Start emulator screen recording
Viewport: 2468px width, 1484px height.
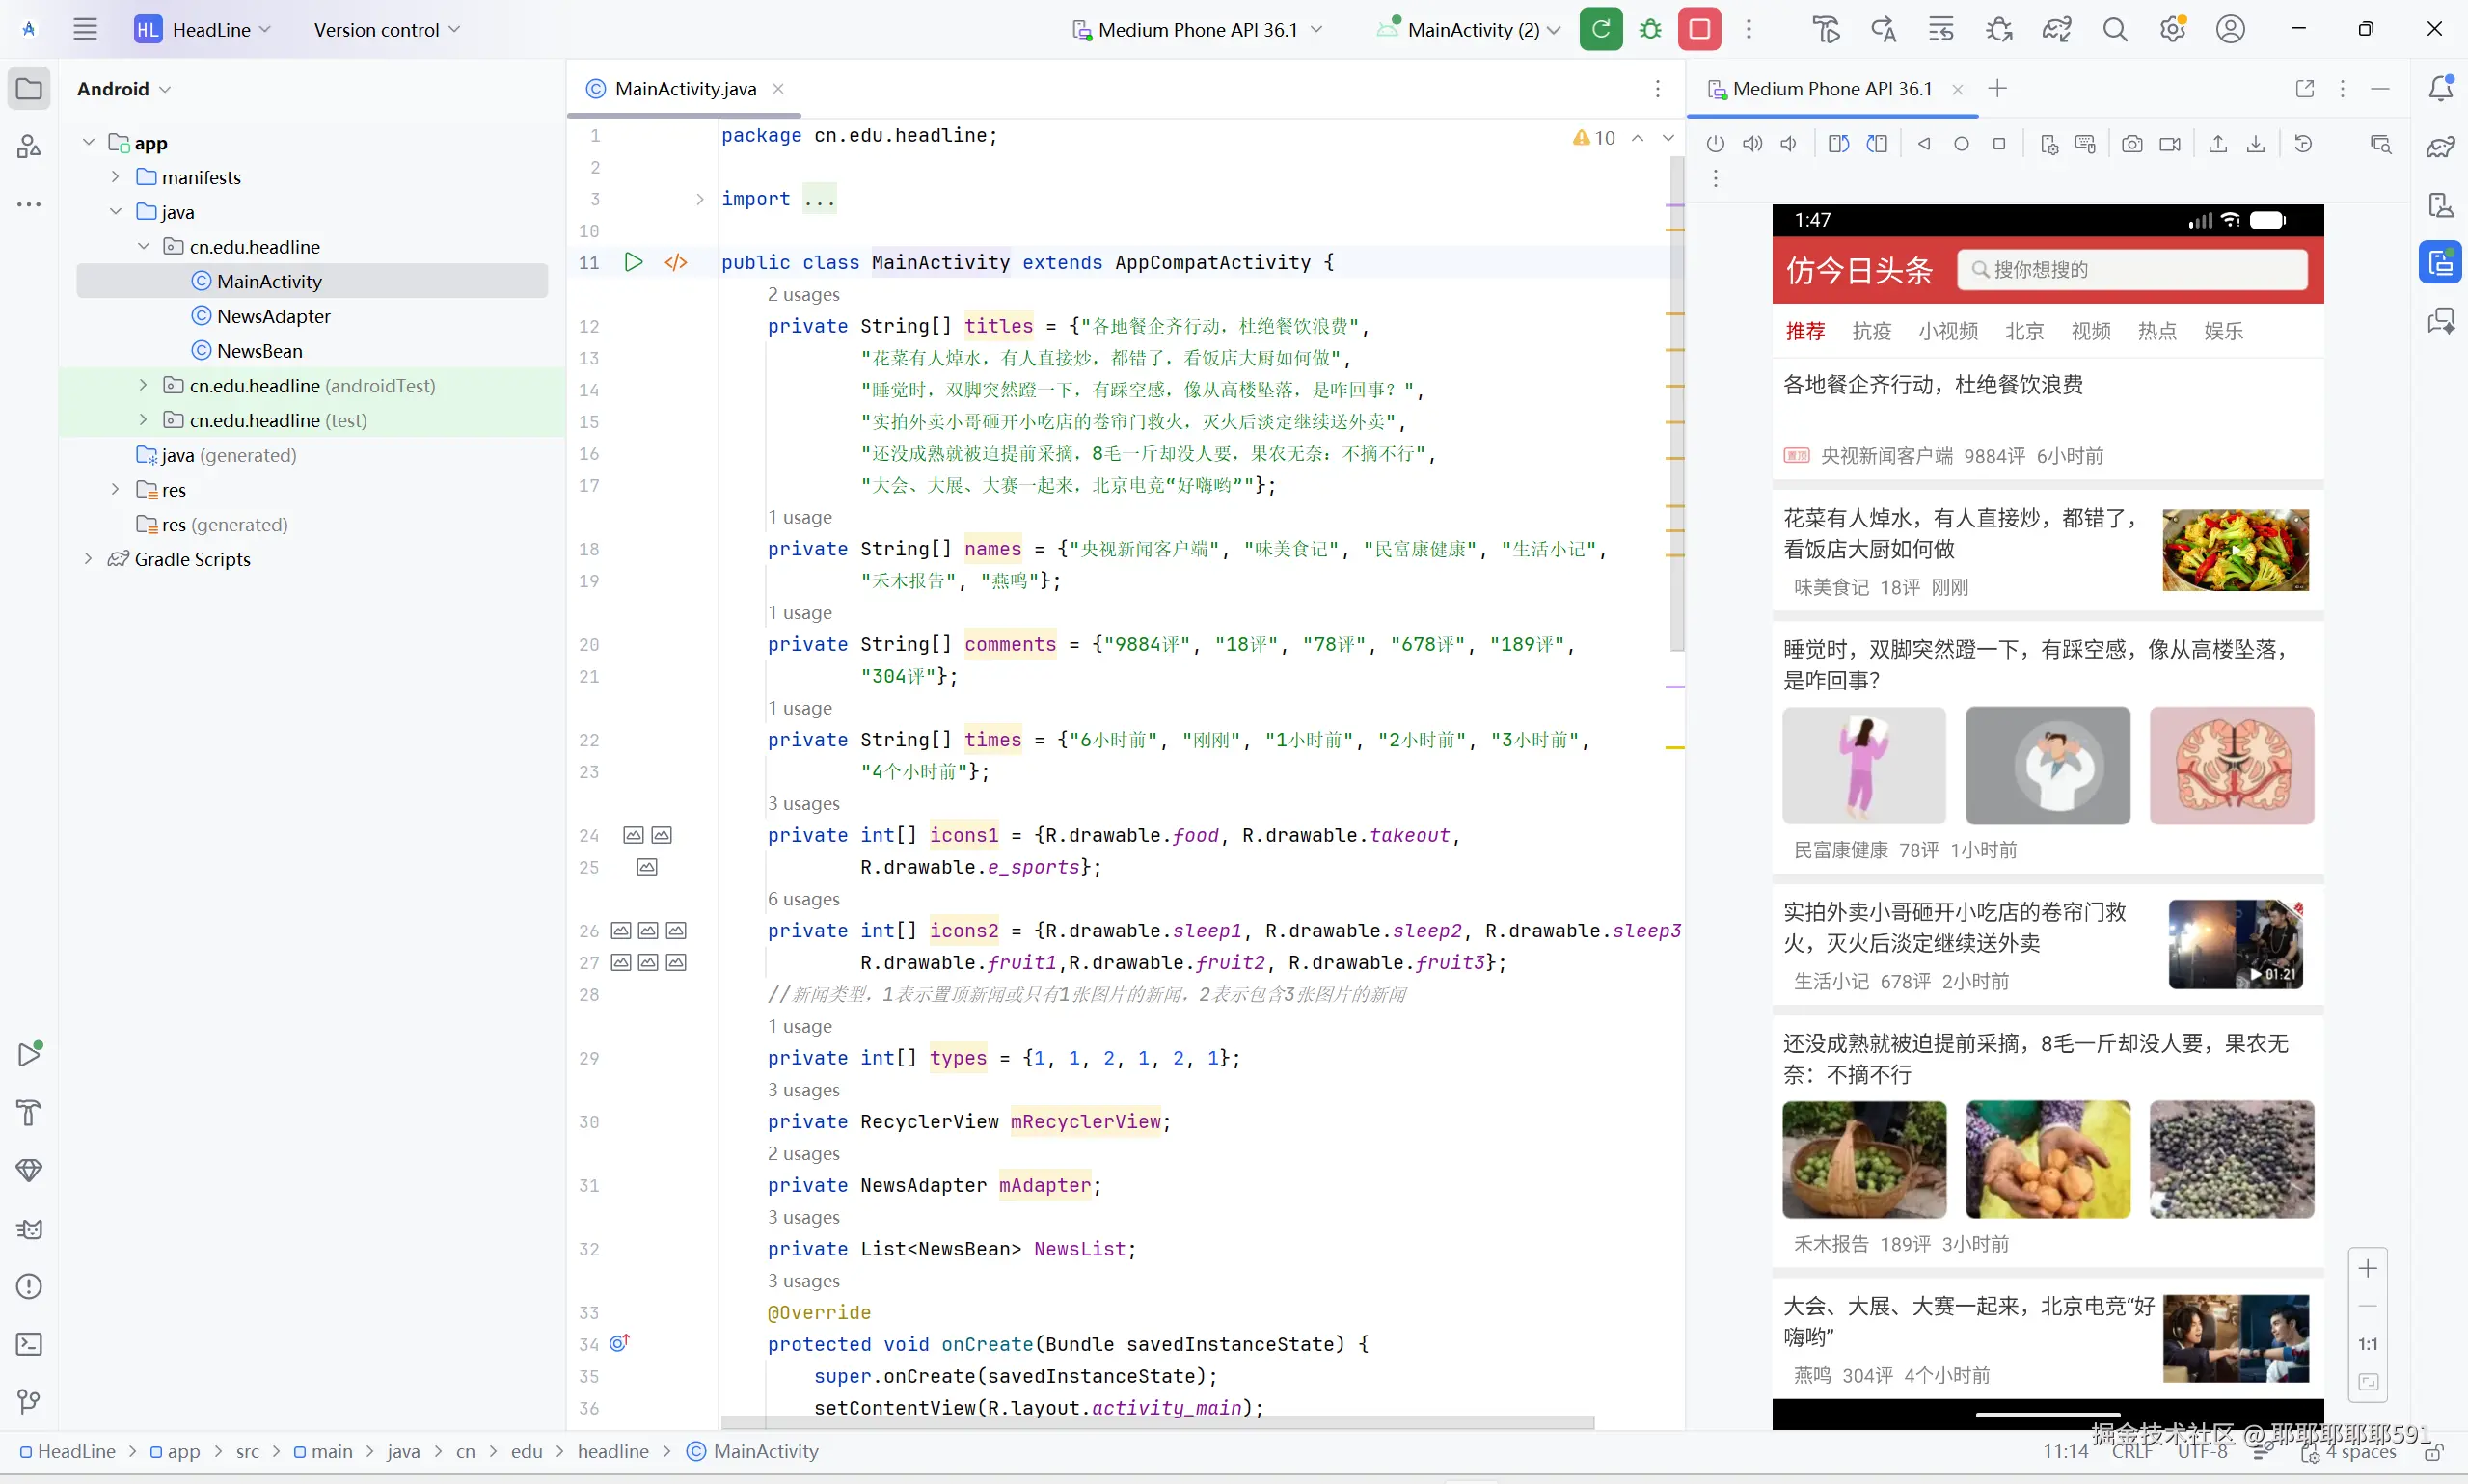click(x=2170, y=144)
